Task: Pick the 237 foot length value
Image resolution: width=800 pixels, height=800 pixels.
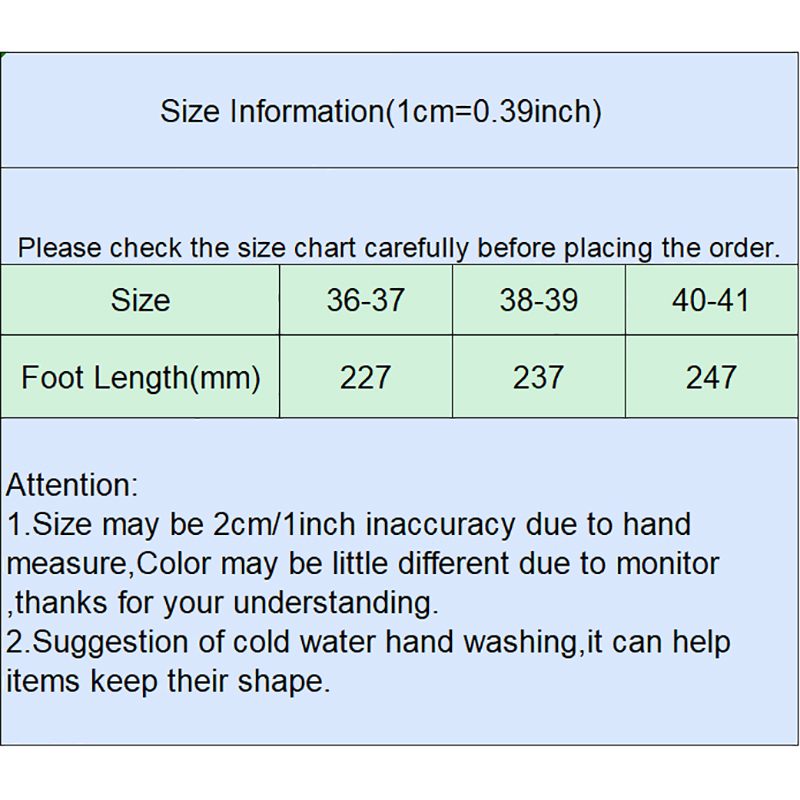Action: (x=538, y=377)
